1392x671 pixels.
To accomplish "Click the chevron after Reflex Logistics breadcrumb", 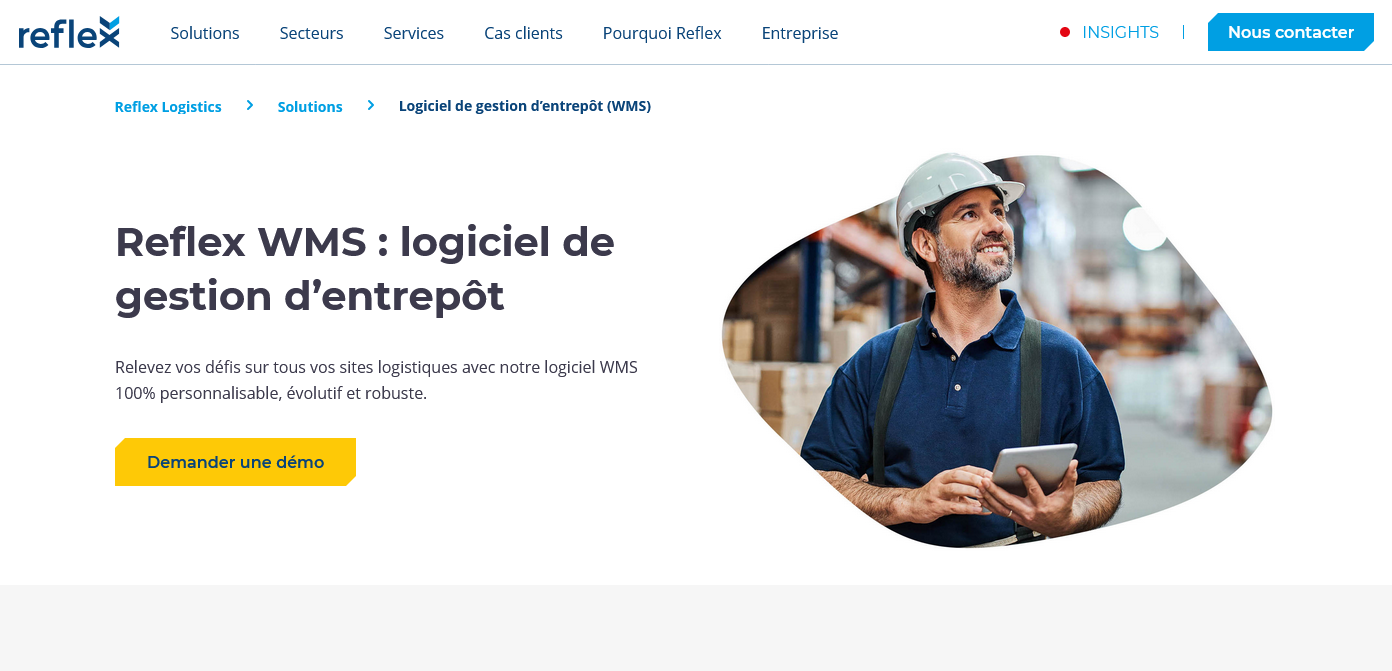I will 250,105.
